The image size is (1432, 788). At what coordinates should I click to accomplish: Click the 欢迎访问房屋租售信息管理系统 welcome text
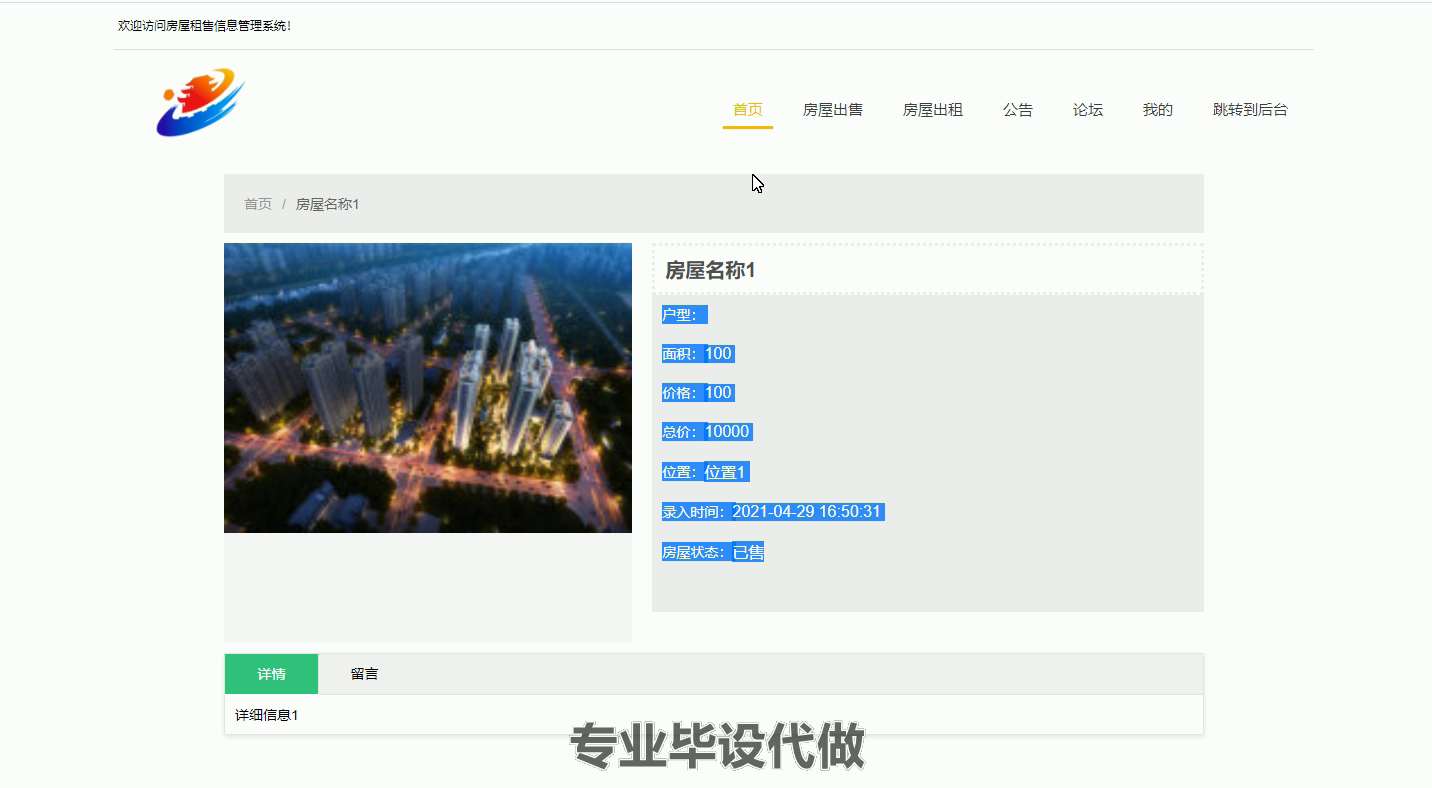click(x=204, y=26)
